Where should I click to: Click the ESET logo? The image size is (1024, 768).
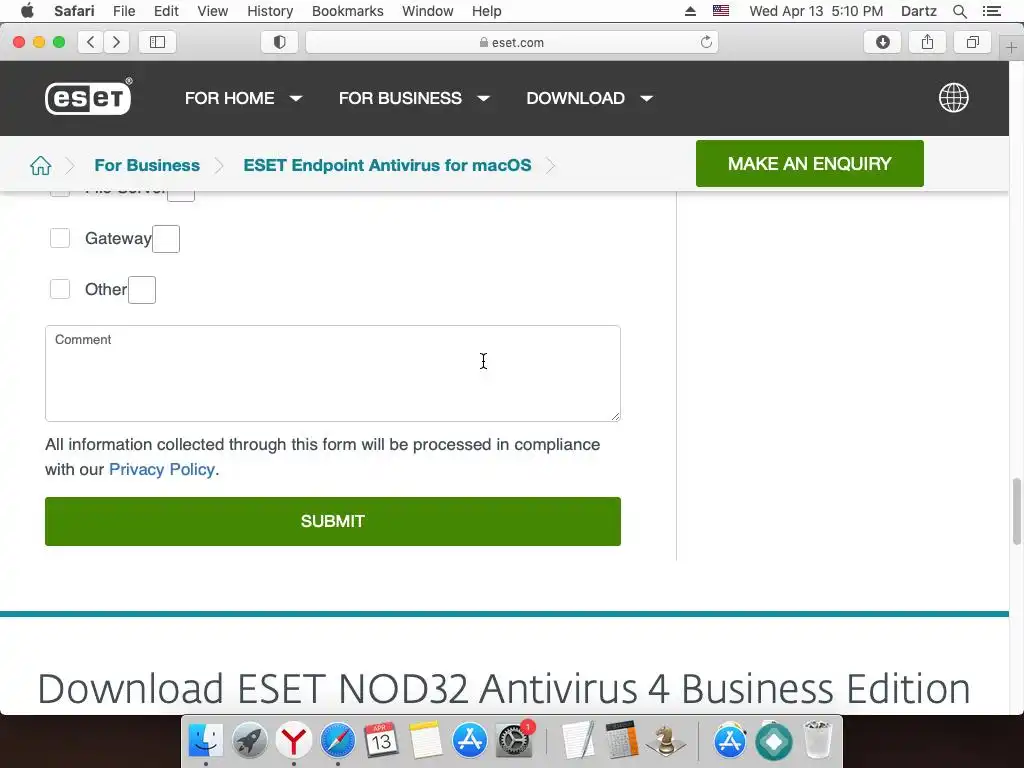pos(88,97)
